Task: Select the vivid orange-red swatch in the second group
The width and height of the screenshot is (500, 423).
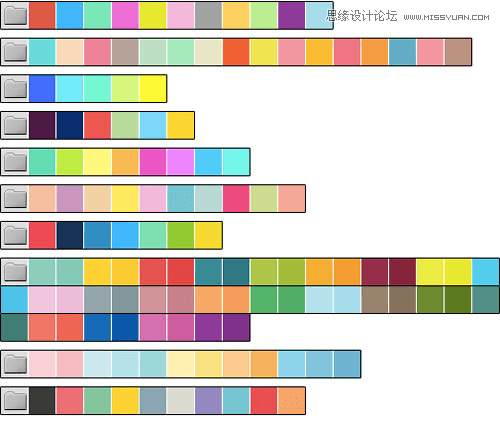Action: [236, 52]
